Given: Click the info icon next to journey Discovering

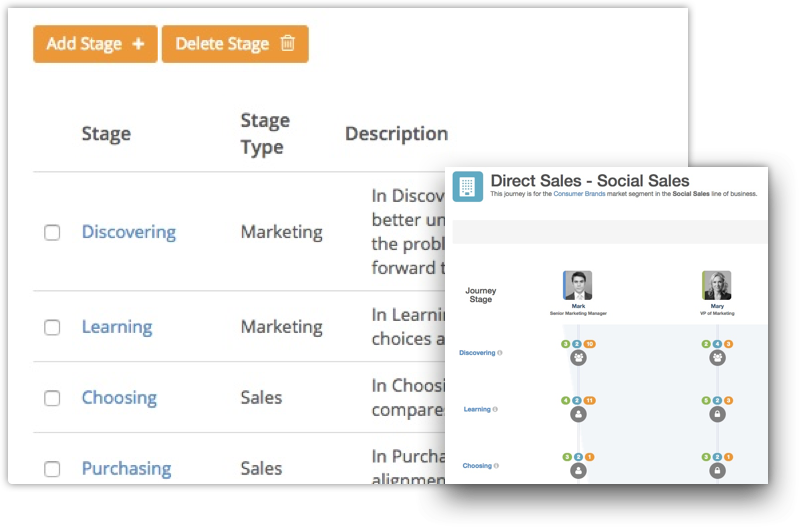Looking at the screenshot, I should pos(500,353).
